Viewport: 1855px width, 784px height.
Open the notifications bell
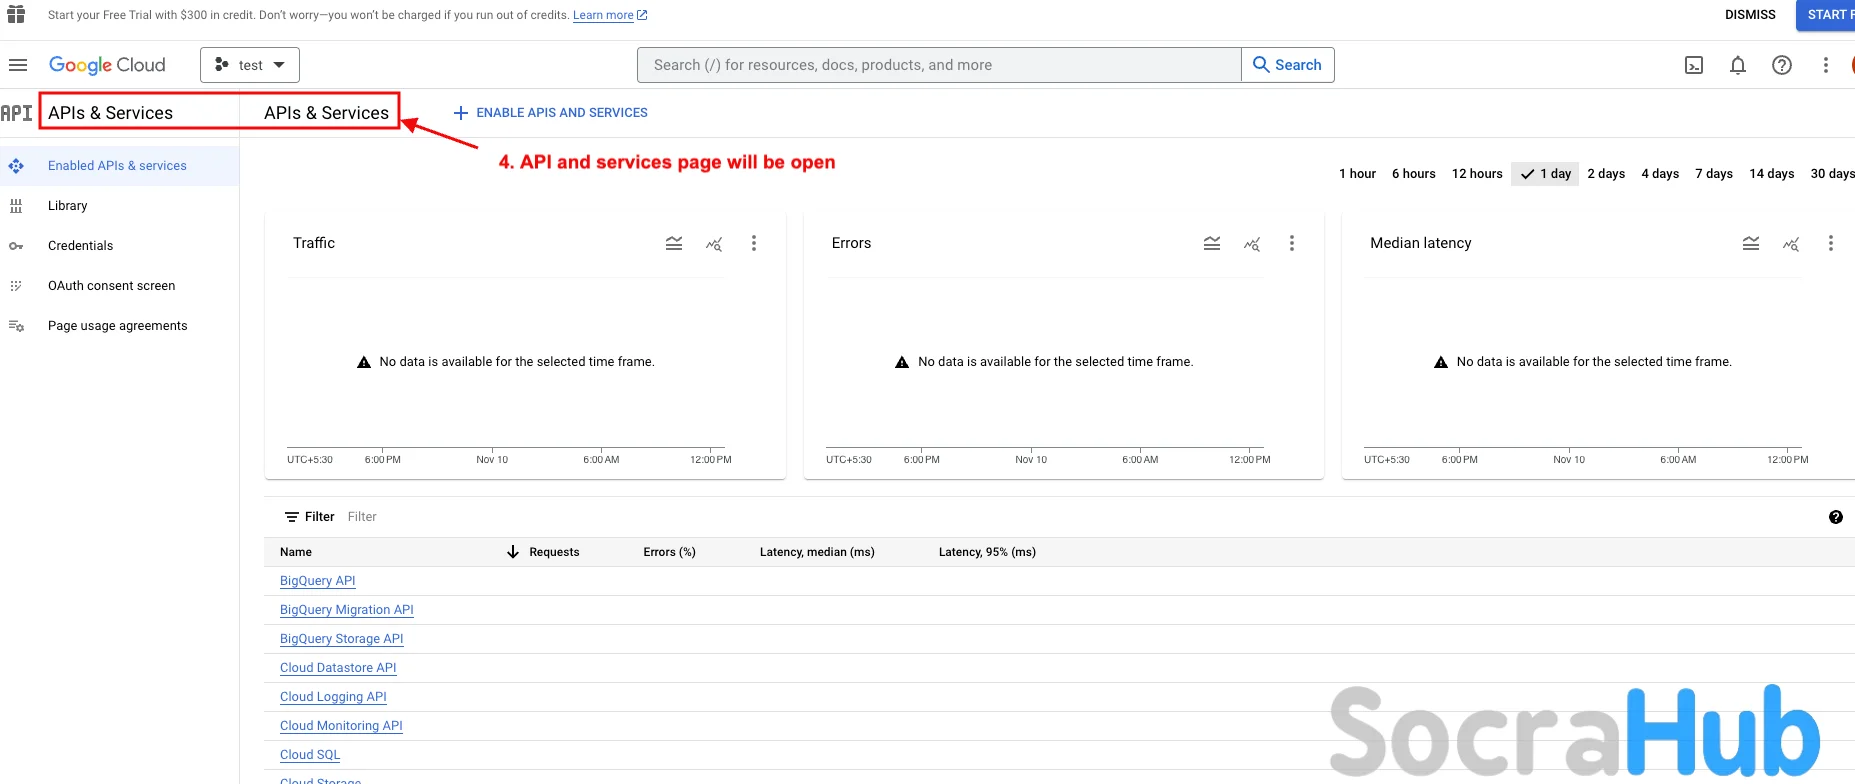pos(1738,65)
